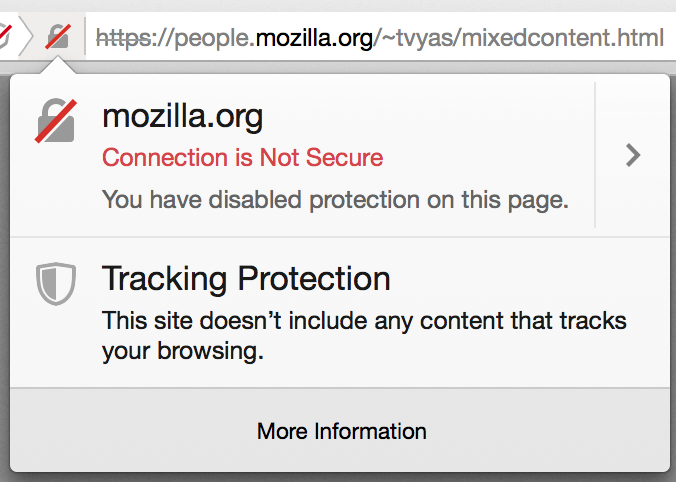Viewport: 676px width, 482px height.
Task: Click the words your browsing in the description
Action: [183, 351]
